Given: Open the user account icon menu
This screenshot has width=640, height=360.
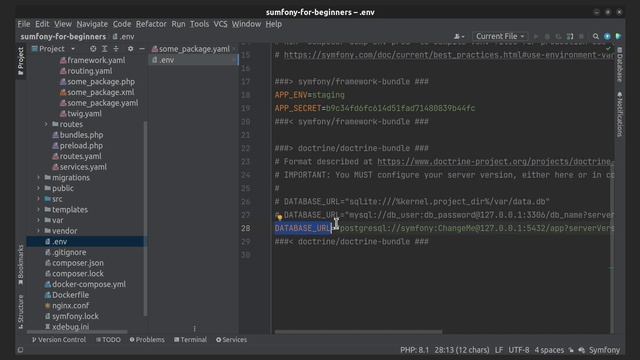Looking at the screenshot, I should (x=459, y=36).
